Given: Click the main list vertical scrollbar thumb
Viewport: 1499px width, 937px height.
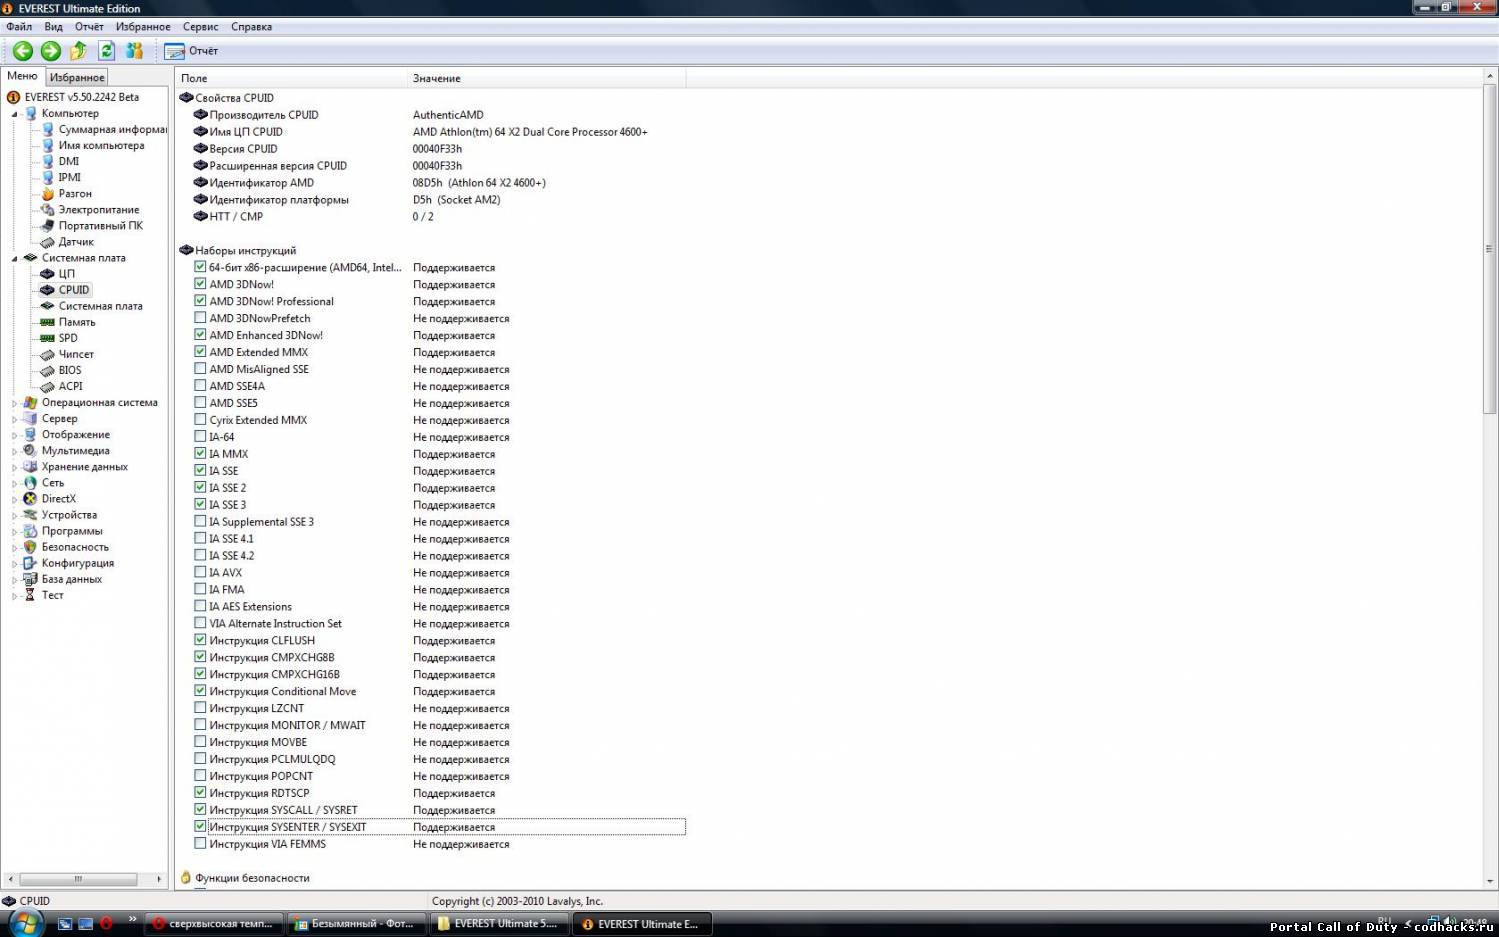Looking at the screenshot, I should [x=1490, y=248].
